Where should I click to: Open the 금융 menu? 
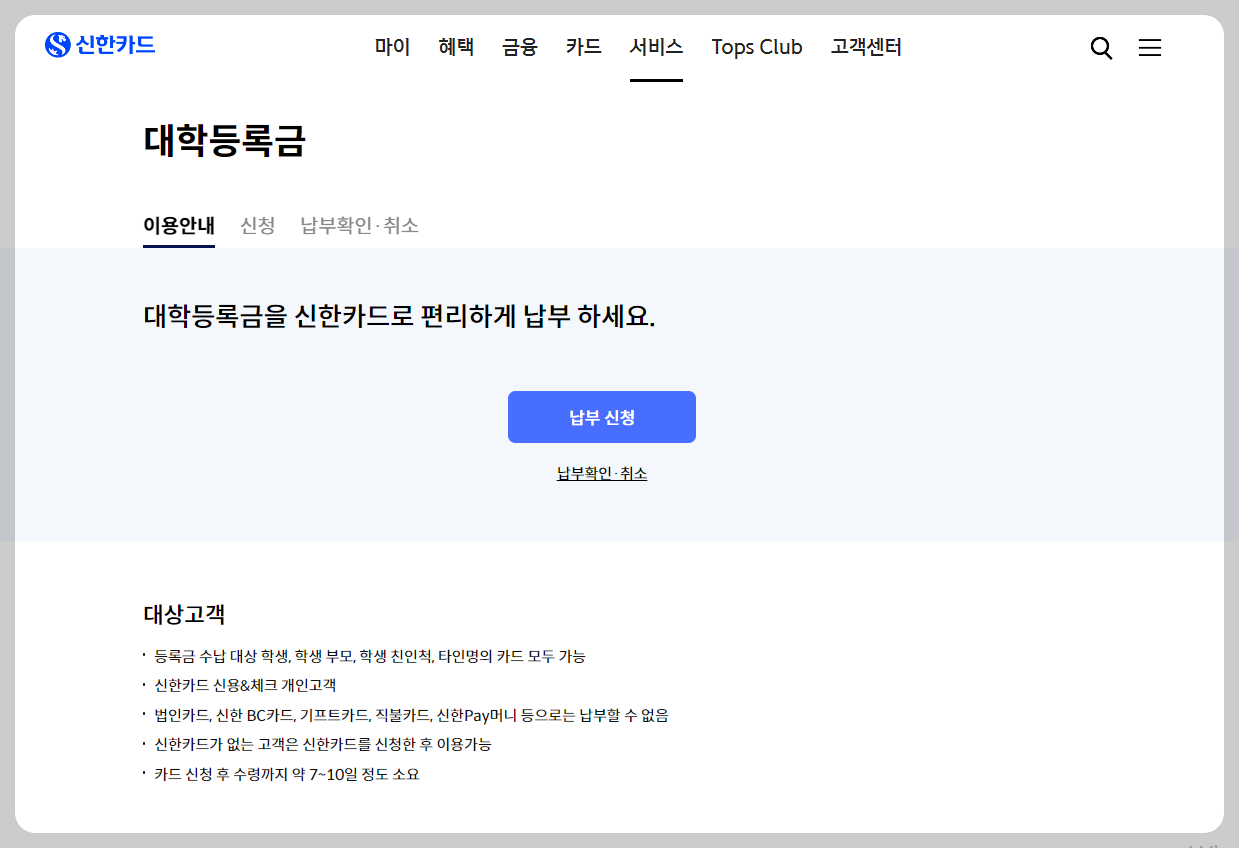pyautogui.click(x=519, y=47)
